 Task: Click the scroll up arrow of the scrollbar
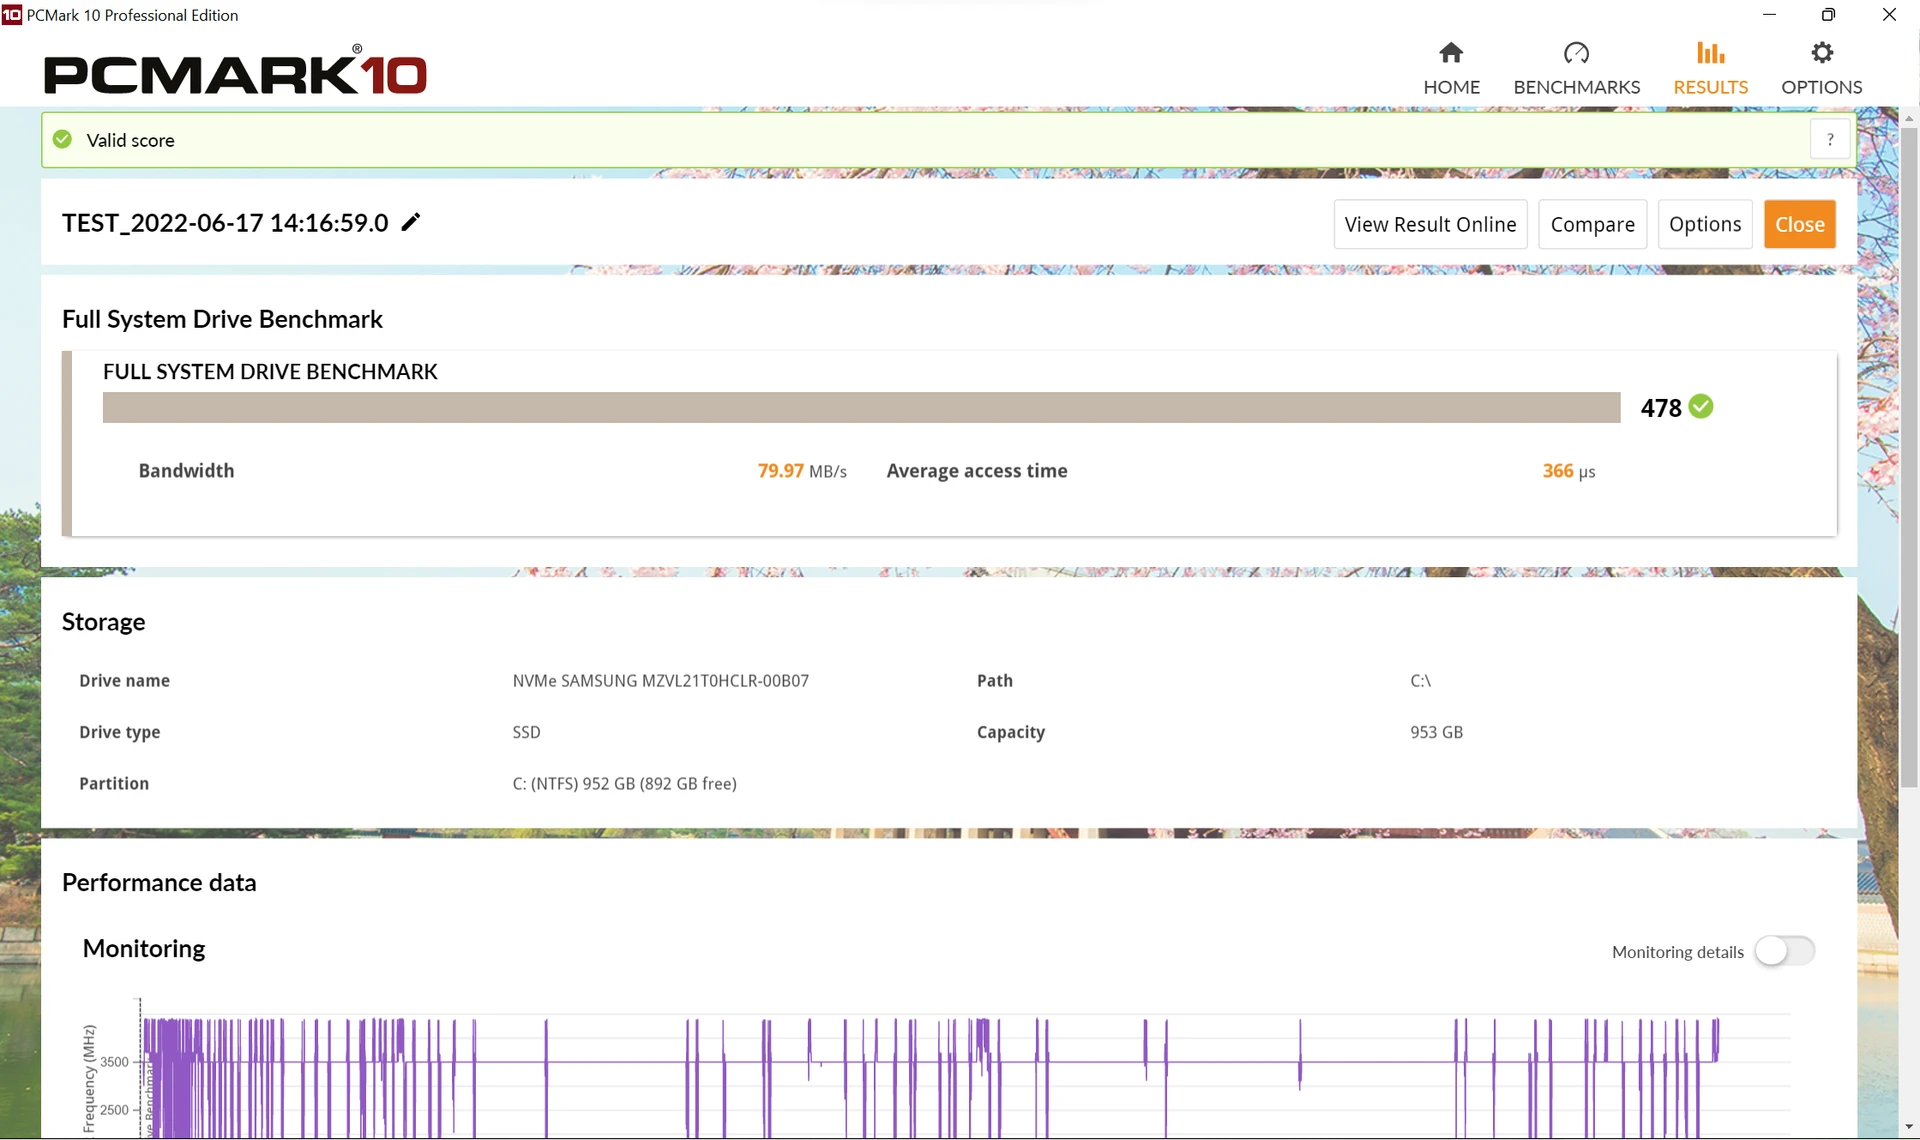click(x=1909, y=118)
